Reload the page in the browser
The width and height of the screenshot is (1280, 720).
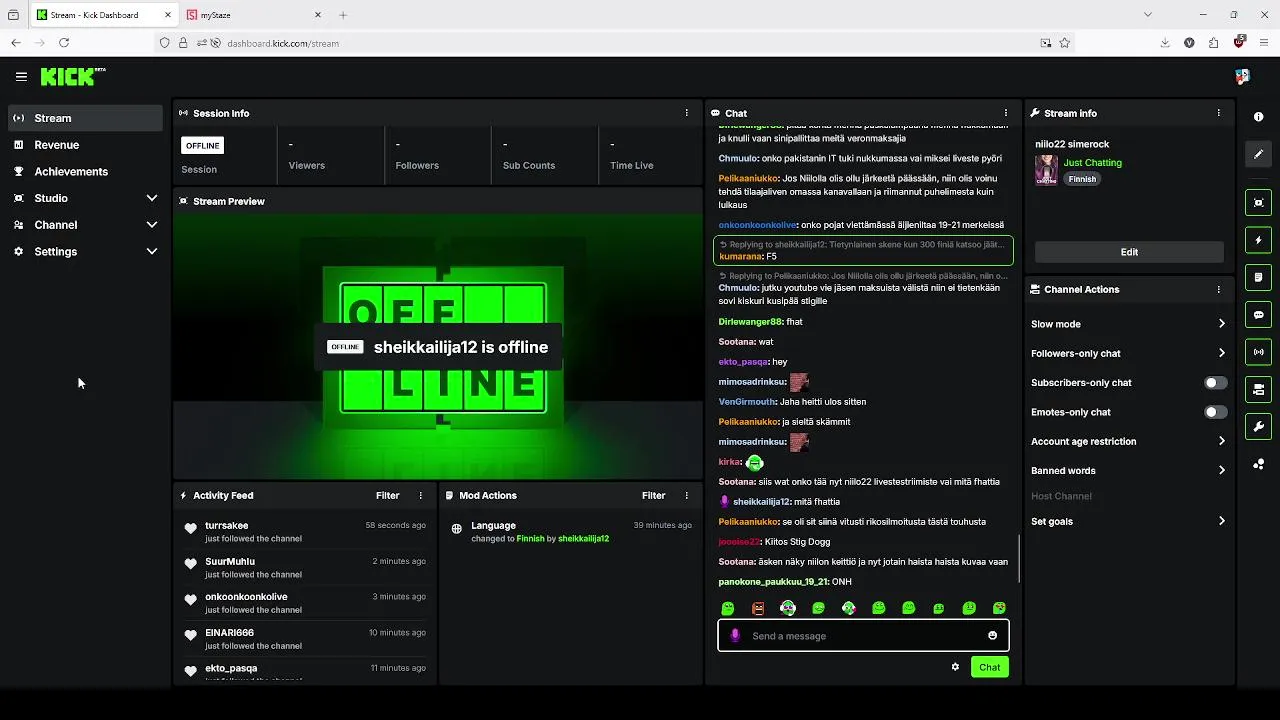pyautogui.click(x=64, y=43)
